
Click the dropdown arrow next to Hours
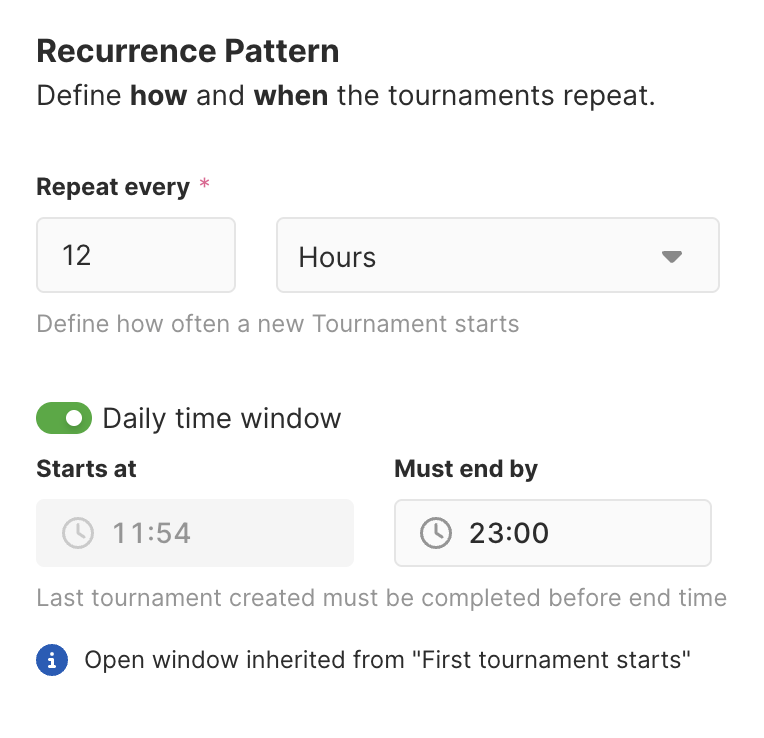(671, 256)
